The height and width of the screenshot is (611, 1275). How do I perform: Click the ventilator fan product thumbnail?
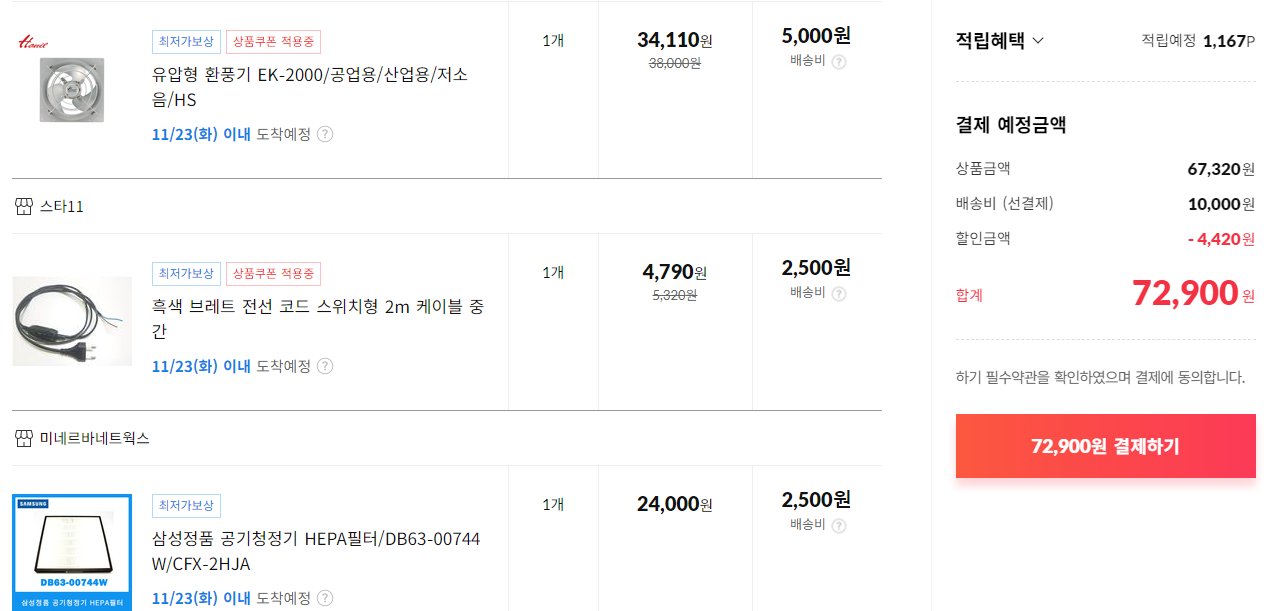pos(72,90)
